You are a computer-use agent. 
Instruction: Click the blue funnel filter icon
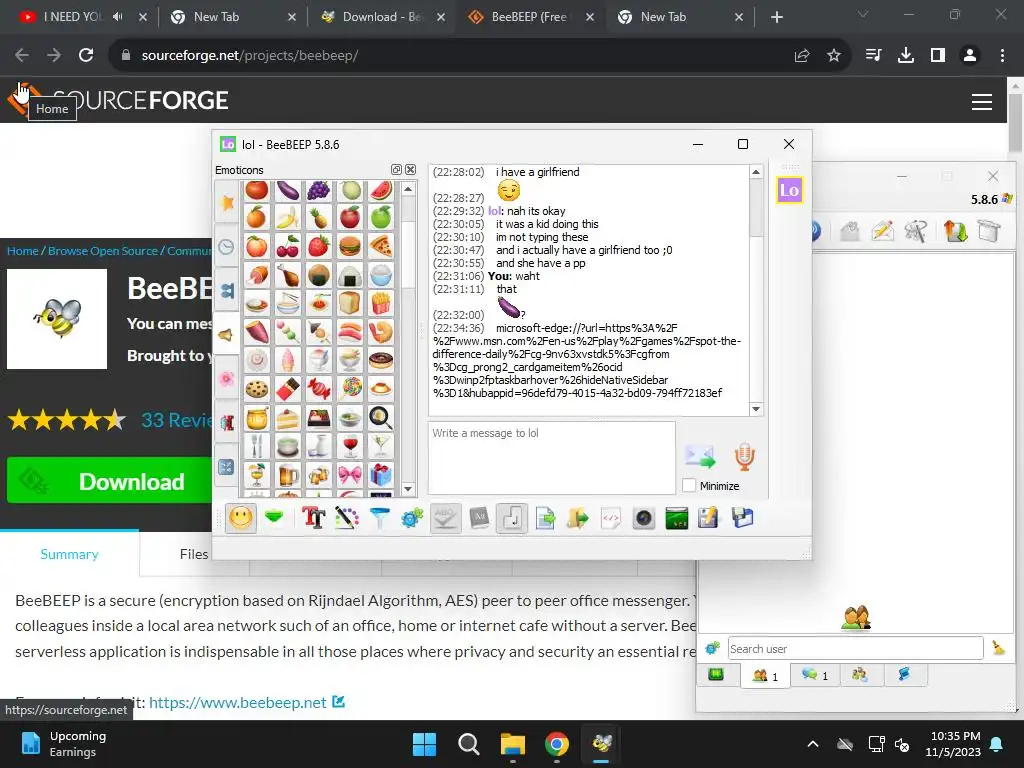point(379,519)
